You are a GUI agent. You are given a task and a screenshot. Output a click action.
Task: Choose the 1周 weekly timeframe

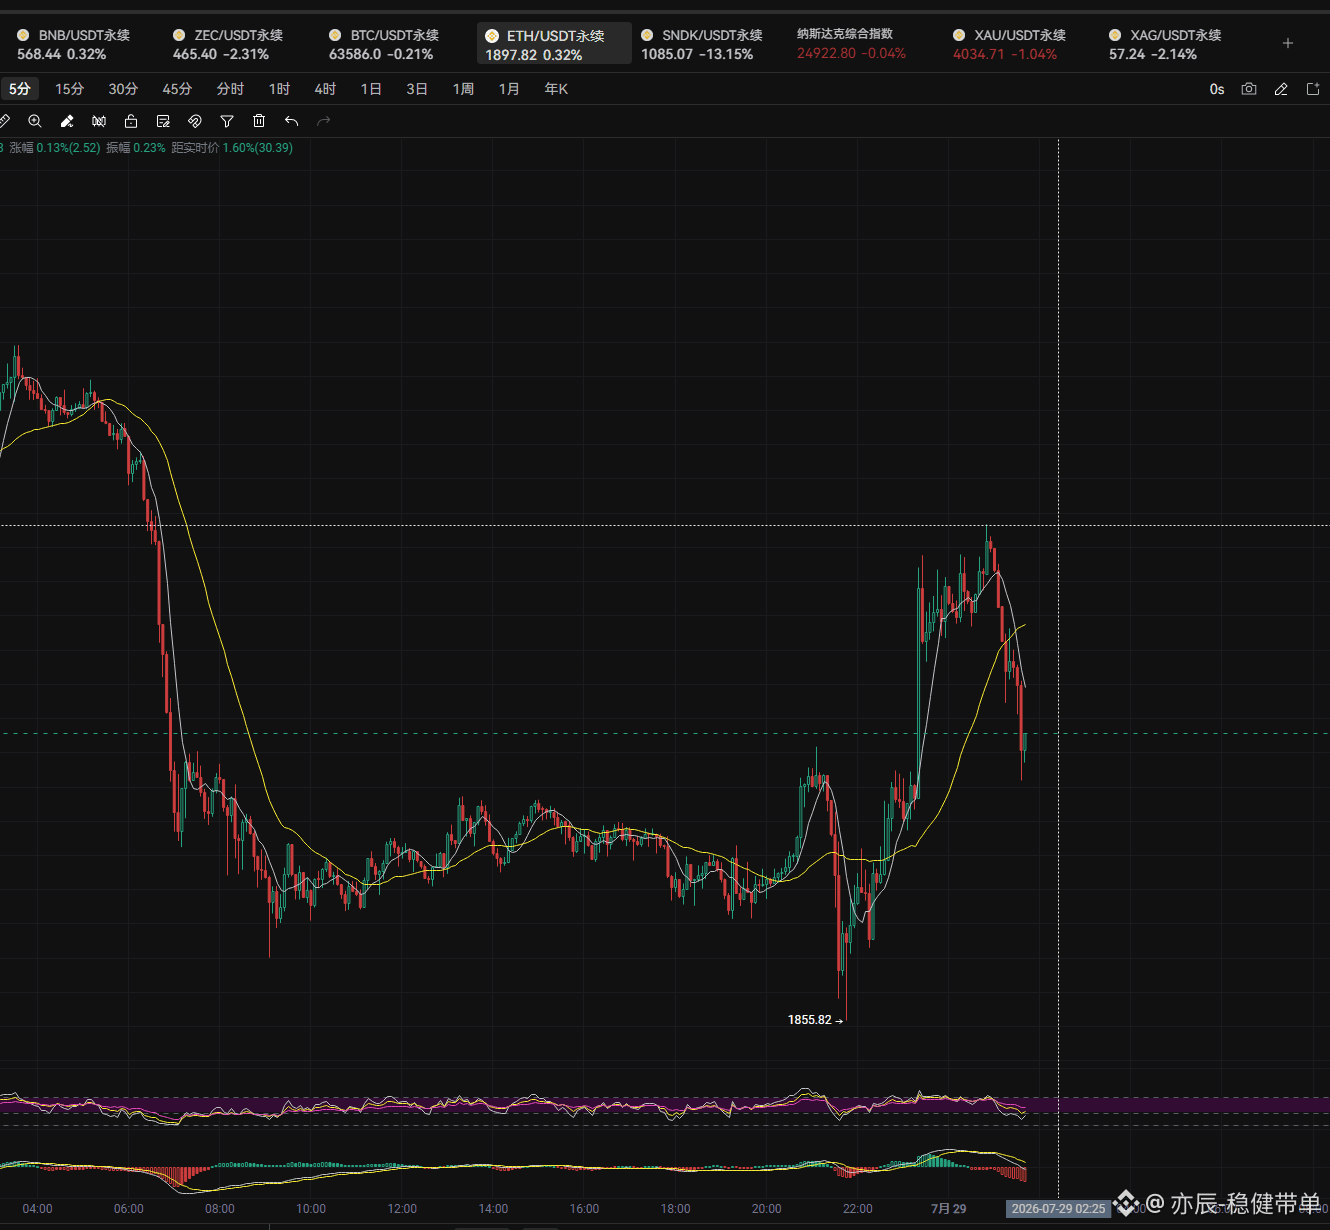click(463, 89)
